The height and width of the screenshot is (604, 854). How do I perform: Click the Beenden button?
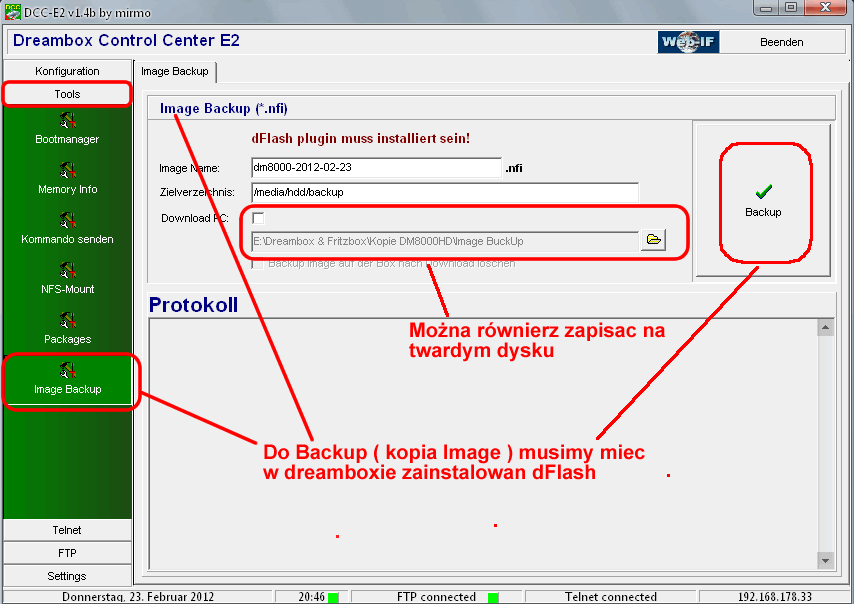pos(779,42)
